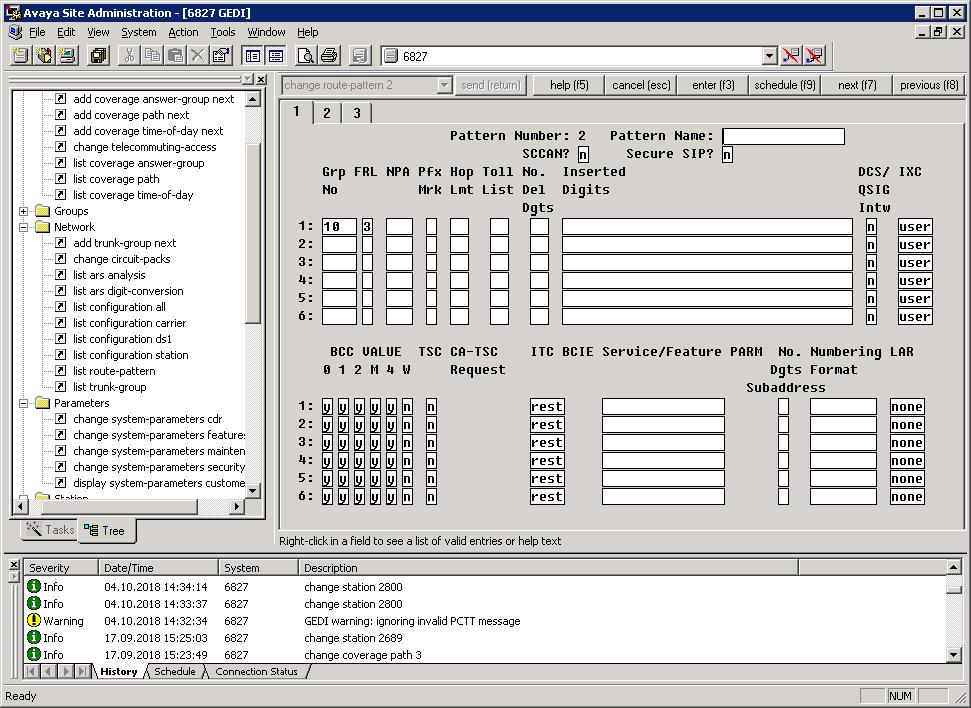The height and width of the screenshot is (708, 971).
Task: Expand the Groups folder
Action: (24, 211)
